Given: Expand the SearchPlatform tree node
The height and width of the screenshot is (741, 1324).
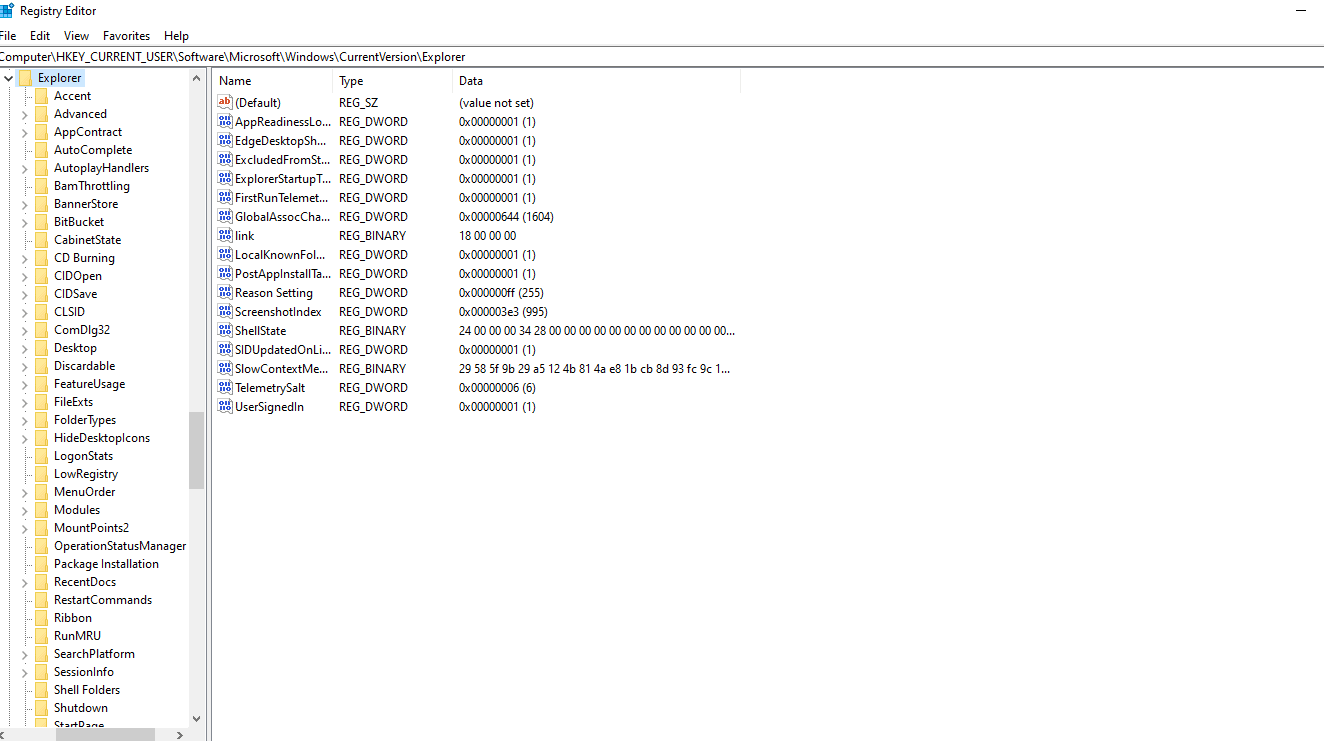Looking at the screenshot, I should click(25, 654).
